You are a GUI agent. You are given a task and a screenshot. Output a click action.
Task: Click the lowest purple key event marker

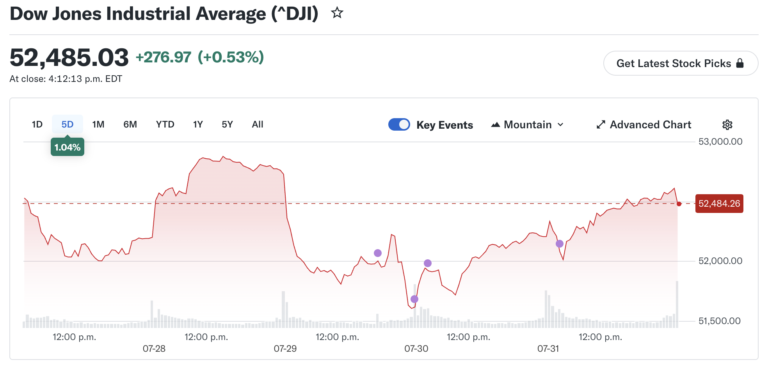(x=414, y=299)
